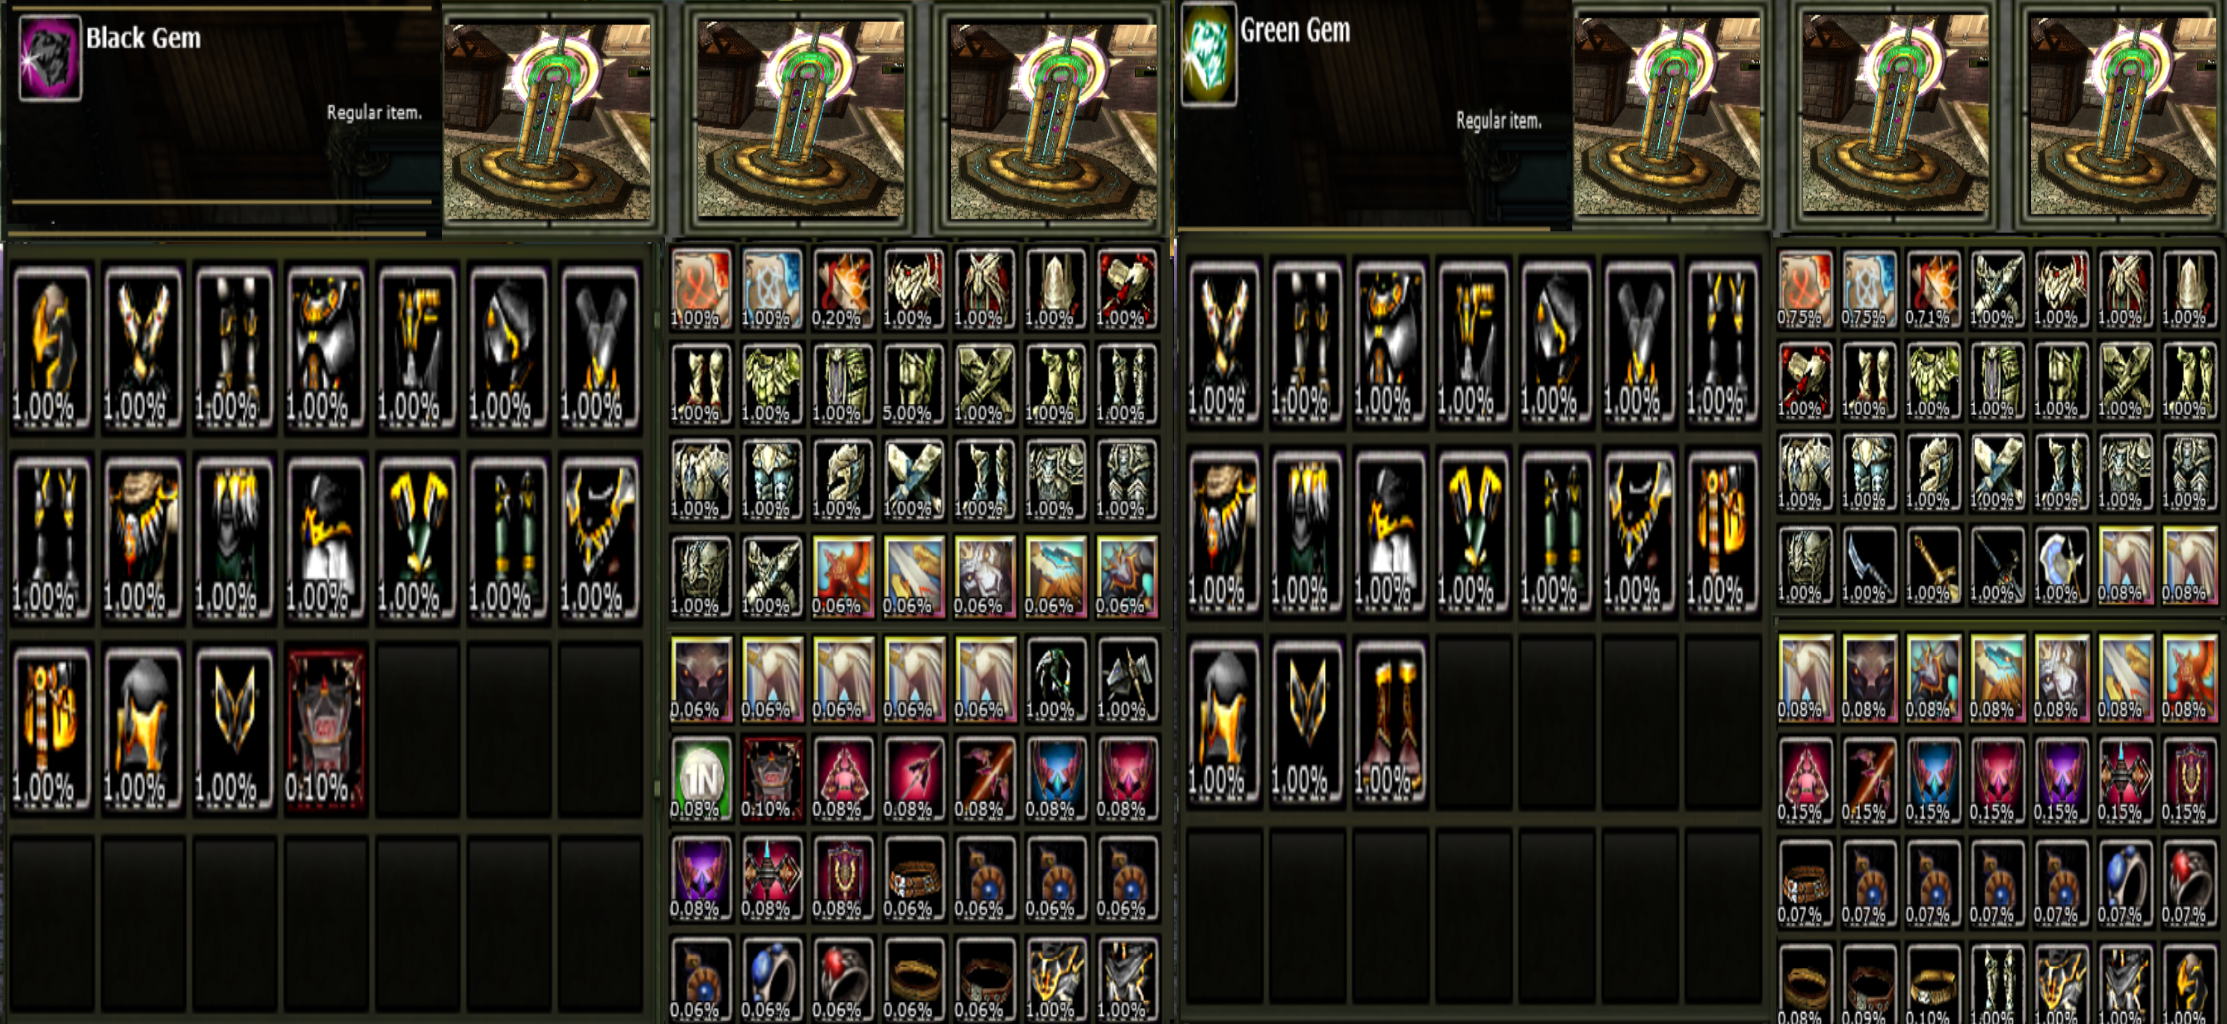Select the large red-bordered armor card marked 0.10%
This screenshot has width=2227, height=1024.
(325, 729)
